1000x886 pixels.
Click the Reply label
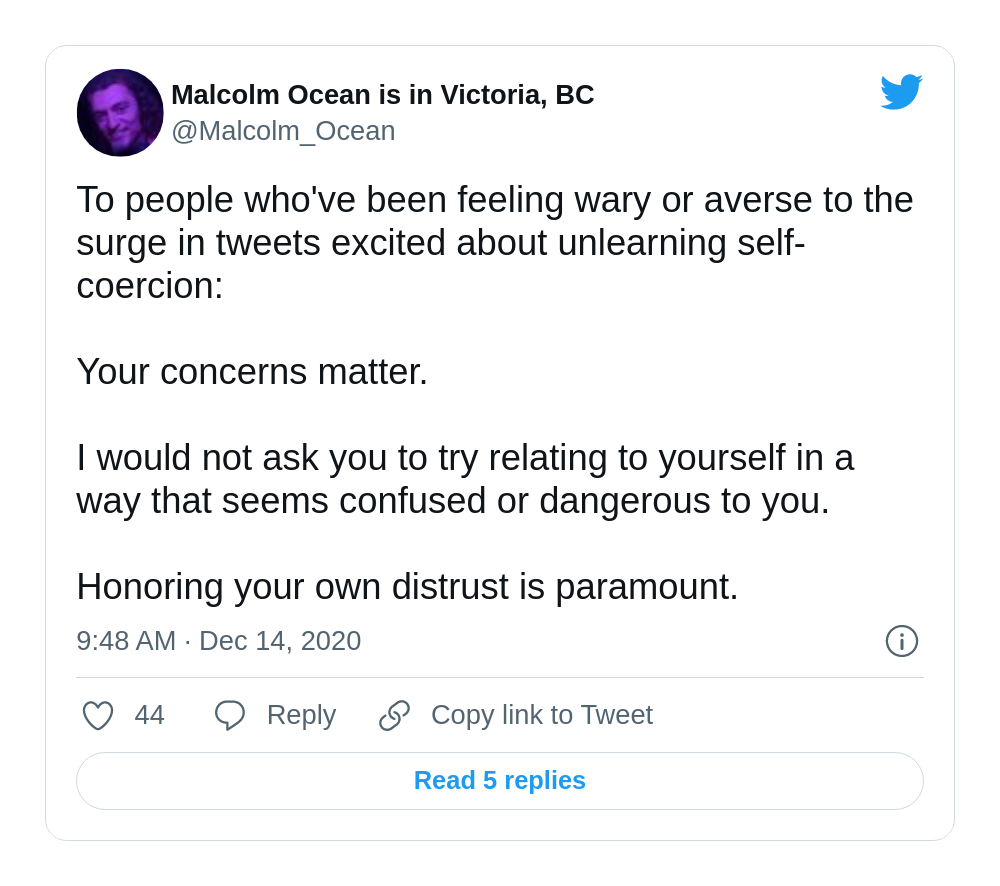[301, 715]
